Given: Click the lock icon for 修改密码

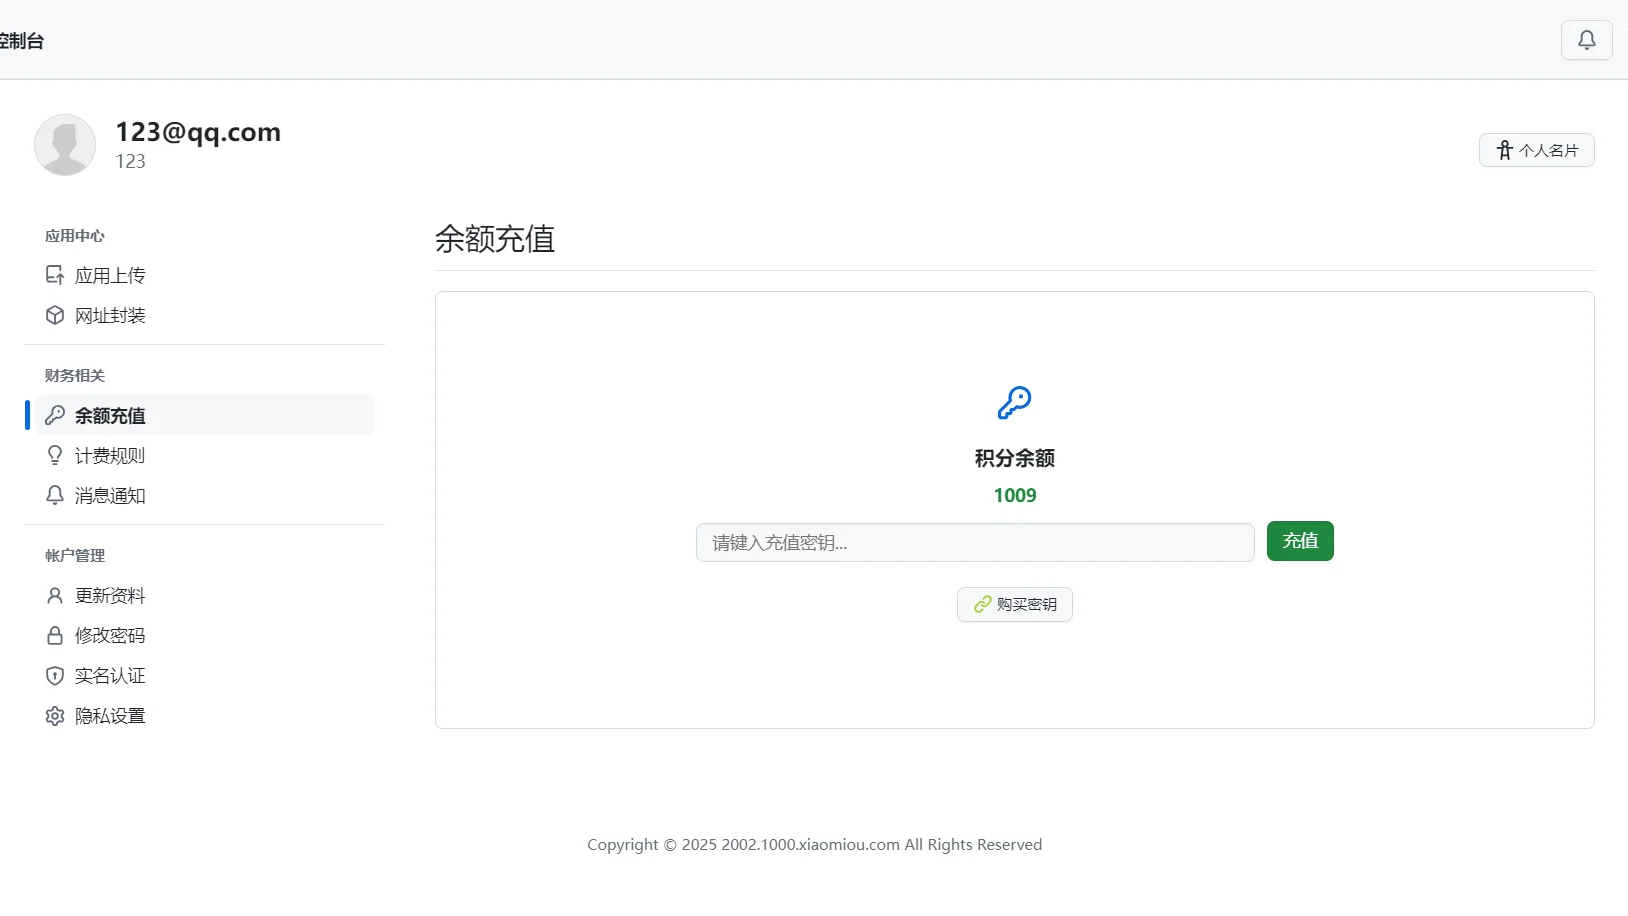Looking at the screenshot, I should click(x=55, y=635).
